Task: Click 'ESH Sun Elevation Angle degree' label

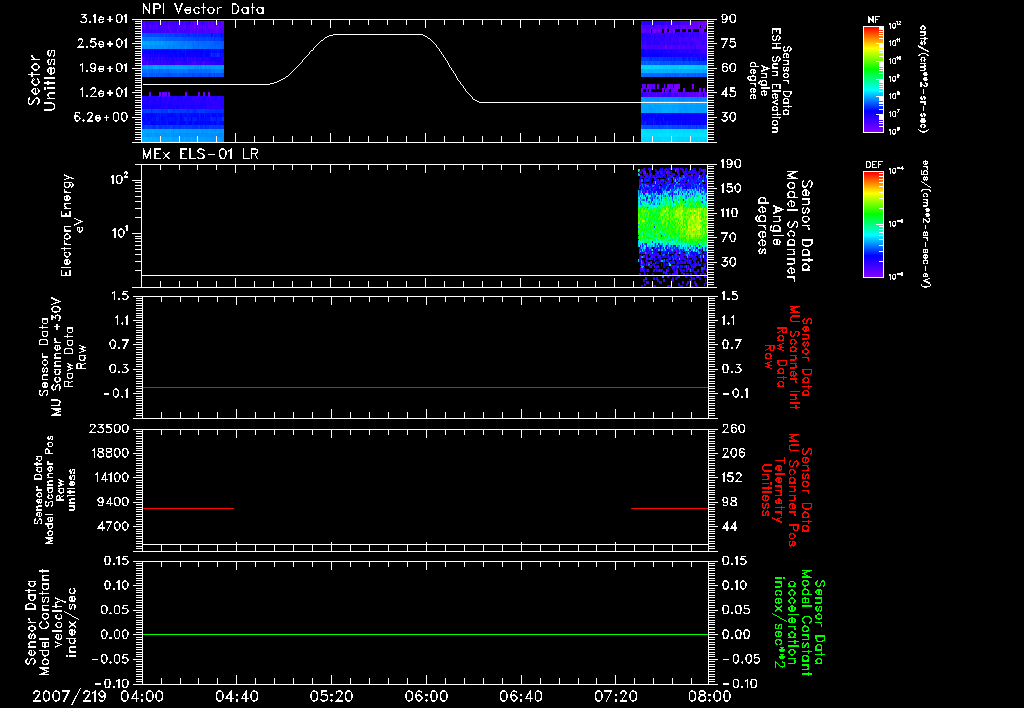Action: (770, 80)
